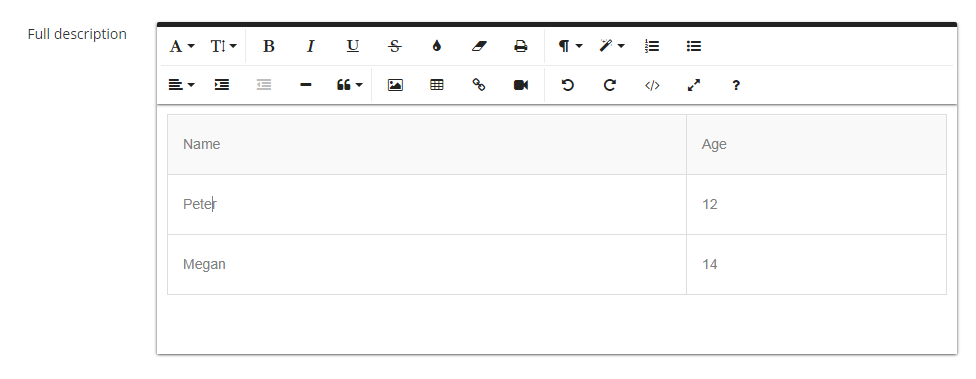
Task: Open the font size dropdown
Action: (x=223, y=46)
